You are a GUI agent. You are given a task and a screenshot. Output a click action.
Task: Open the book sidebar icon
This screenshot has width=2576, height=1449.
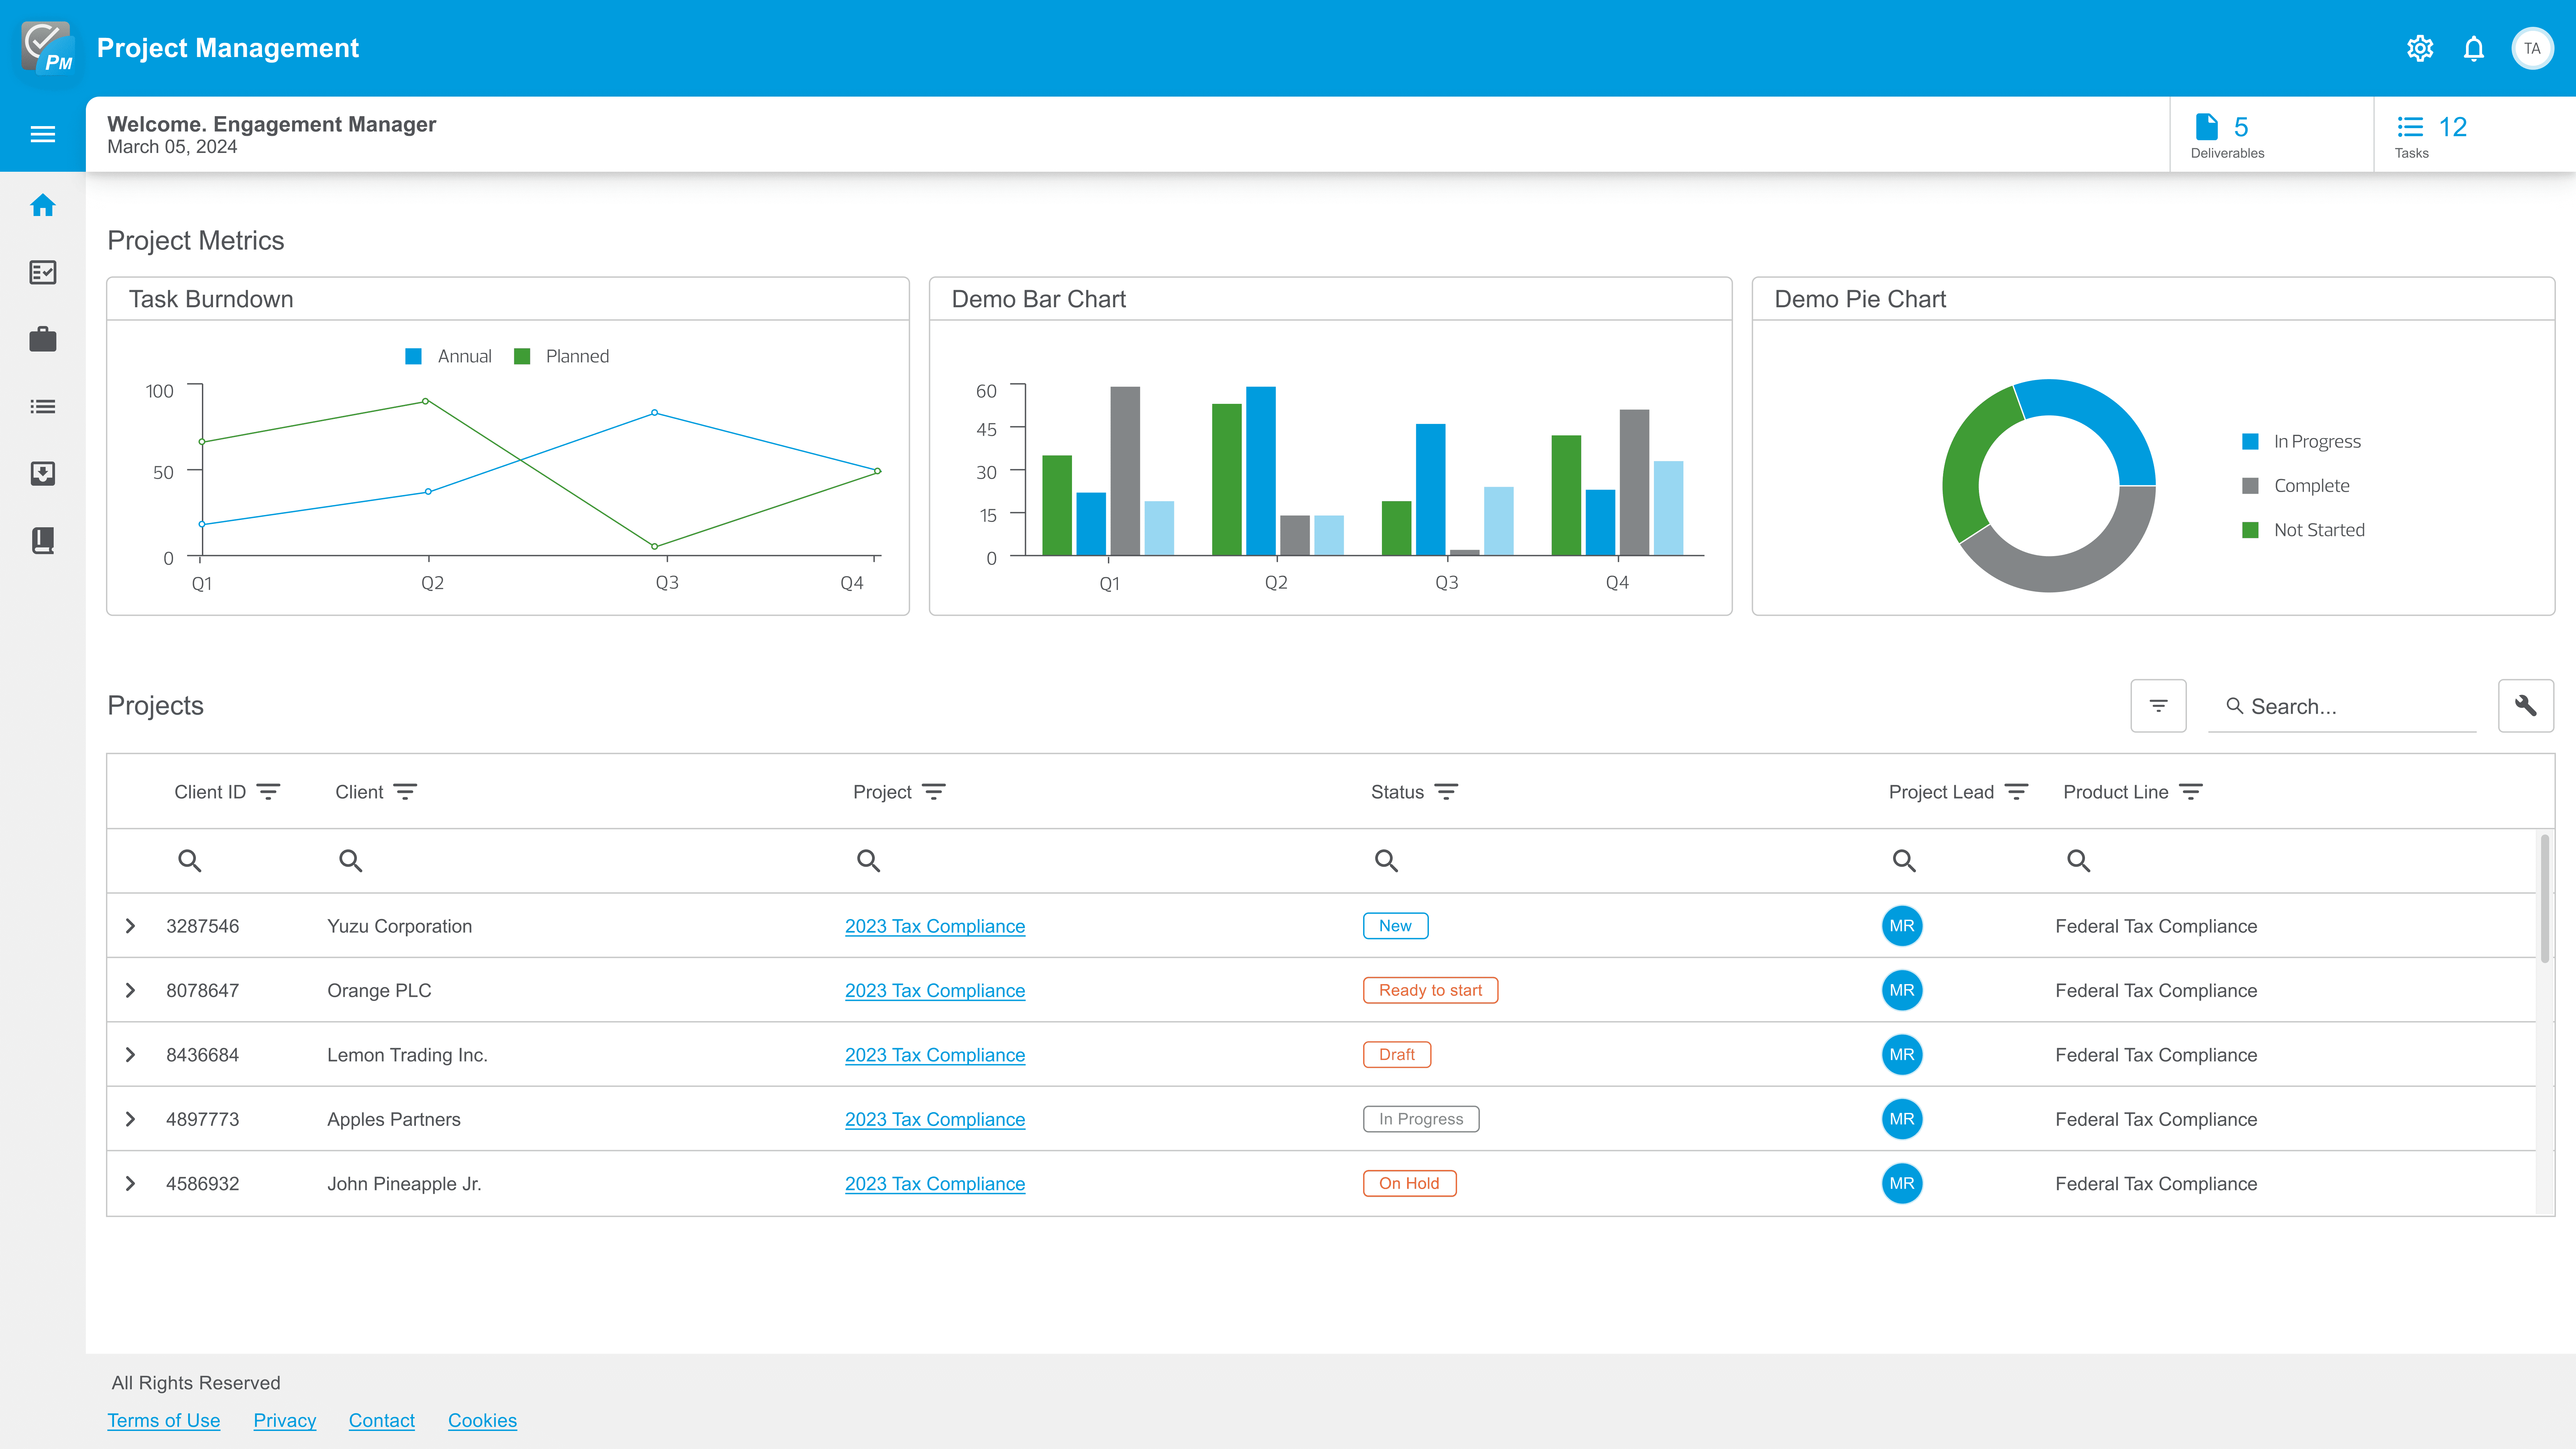coord(42,540)
